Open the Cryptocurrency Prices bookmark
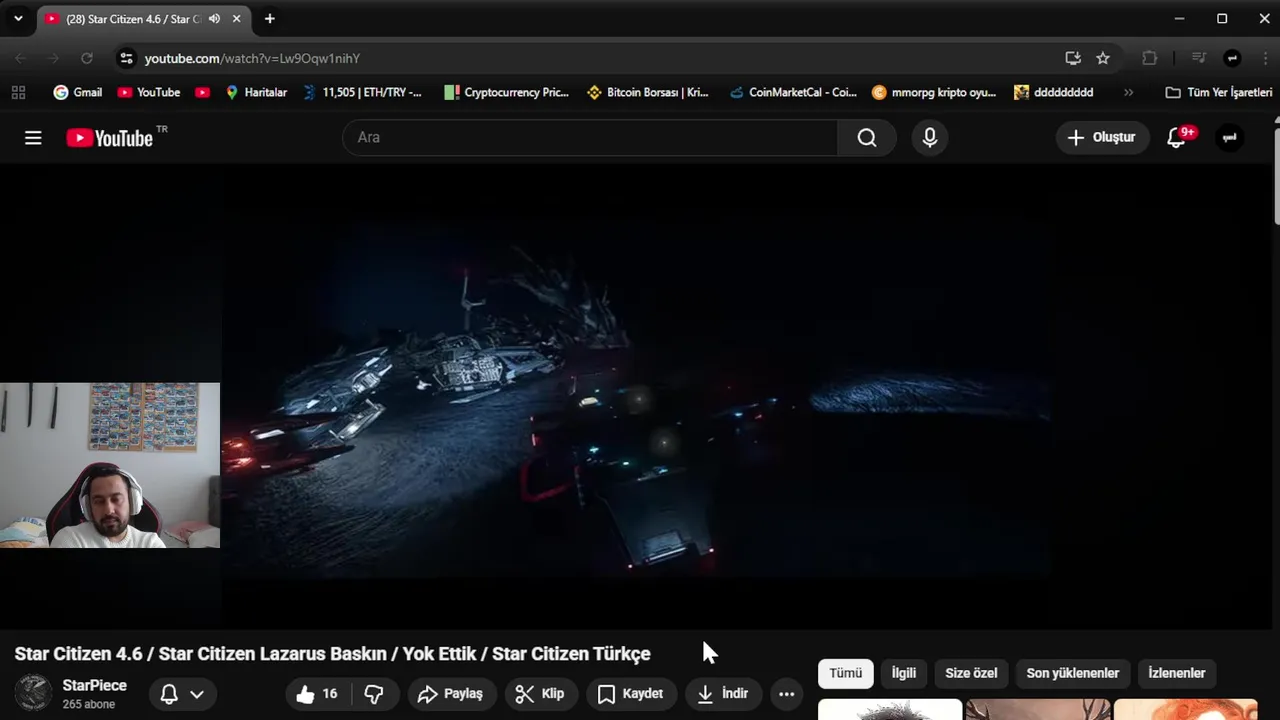1280x720 pixels. coord(507,92)
